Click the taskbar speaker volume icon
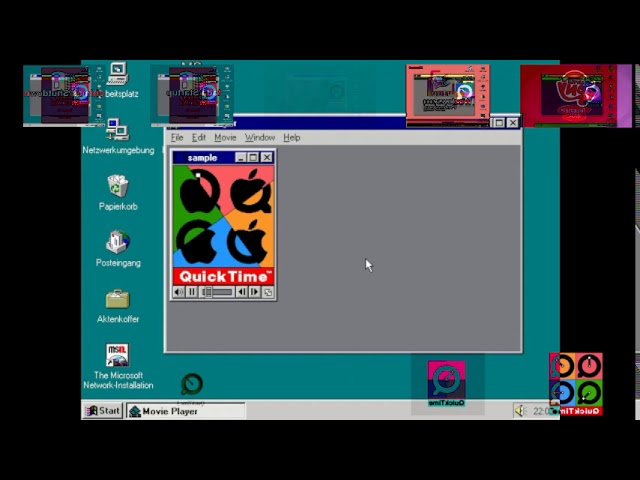640x480 pixels. click(x=520, y=411)
